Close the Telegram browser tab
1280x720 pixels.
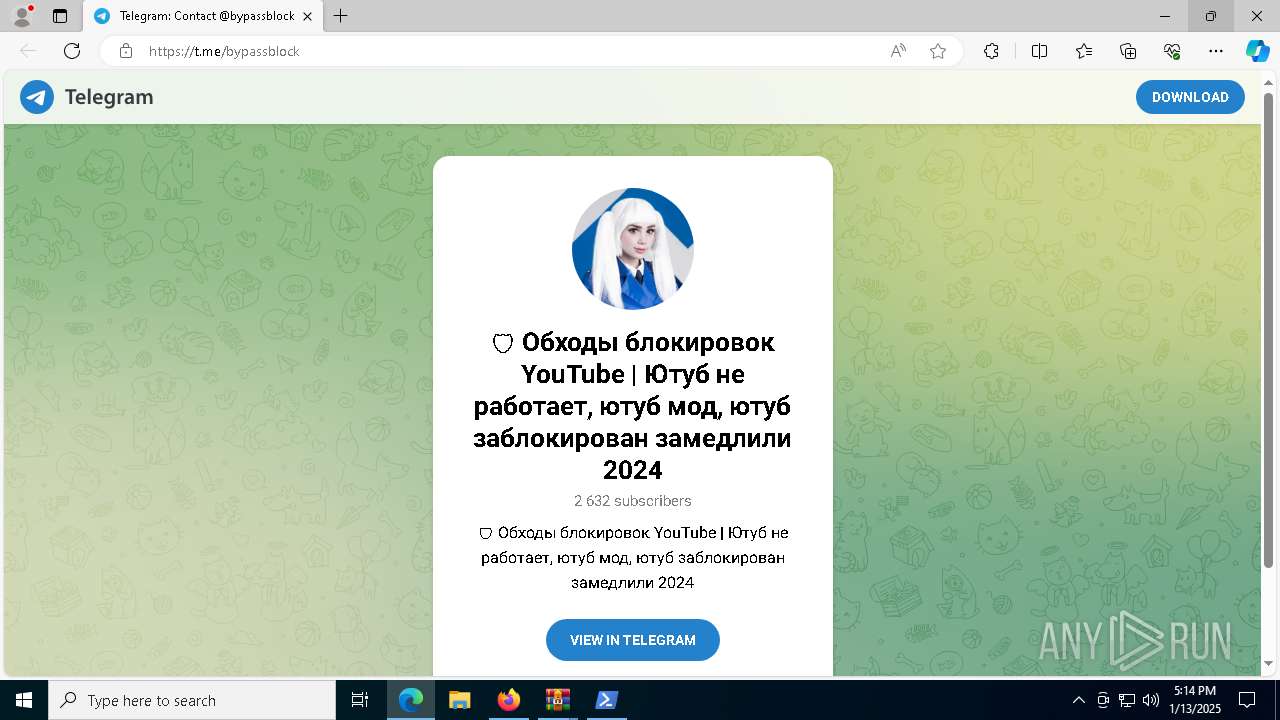(x=309, y=16)
